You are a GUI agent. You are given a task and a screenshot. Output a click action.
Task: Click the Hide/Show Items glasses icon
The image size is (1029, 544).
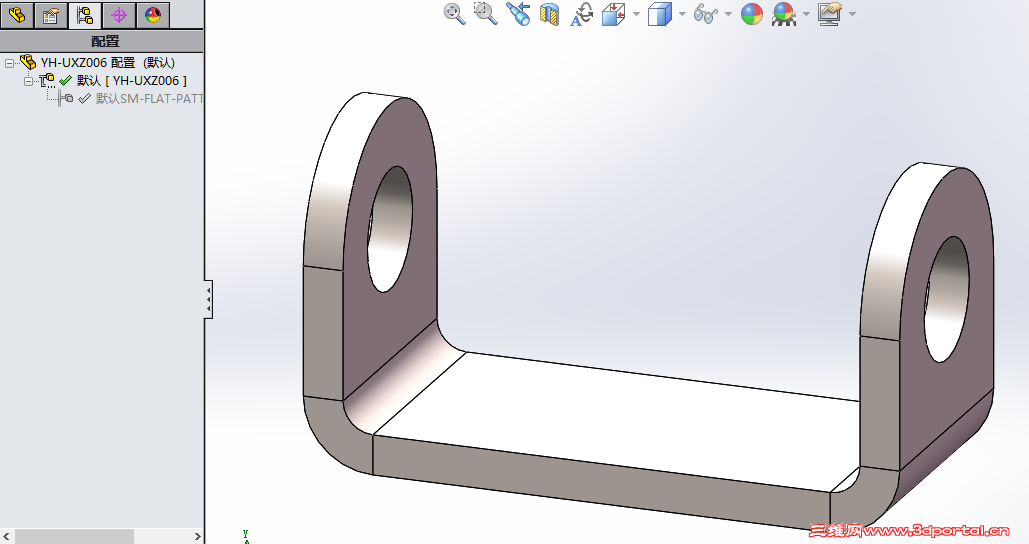(705, 14)
